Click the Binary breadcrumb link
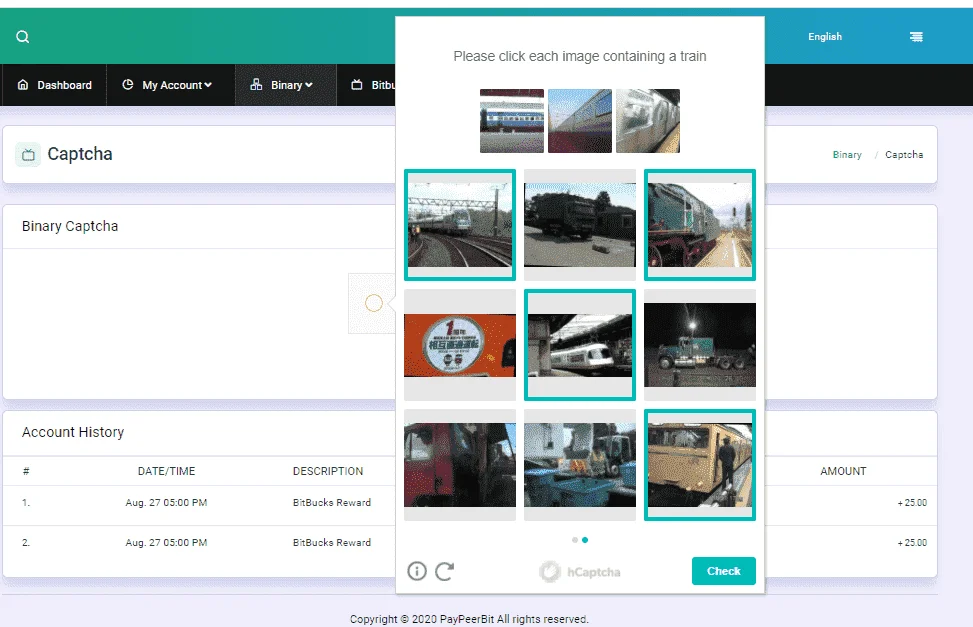 [x=847, y=155]
